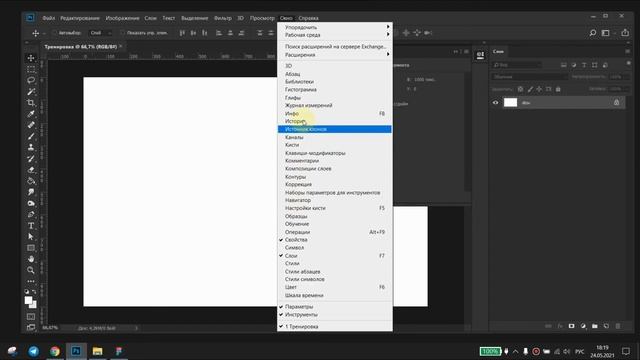This screenshot has height=360, width=640.
Task: Select the Sponge tool
Action: pyautogui.click(x=31, y=203)
